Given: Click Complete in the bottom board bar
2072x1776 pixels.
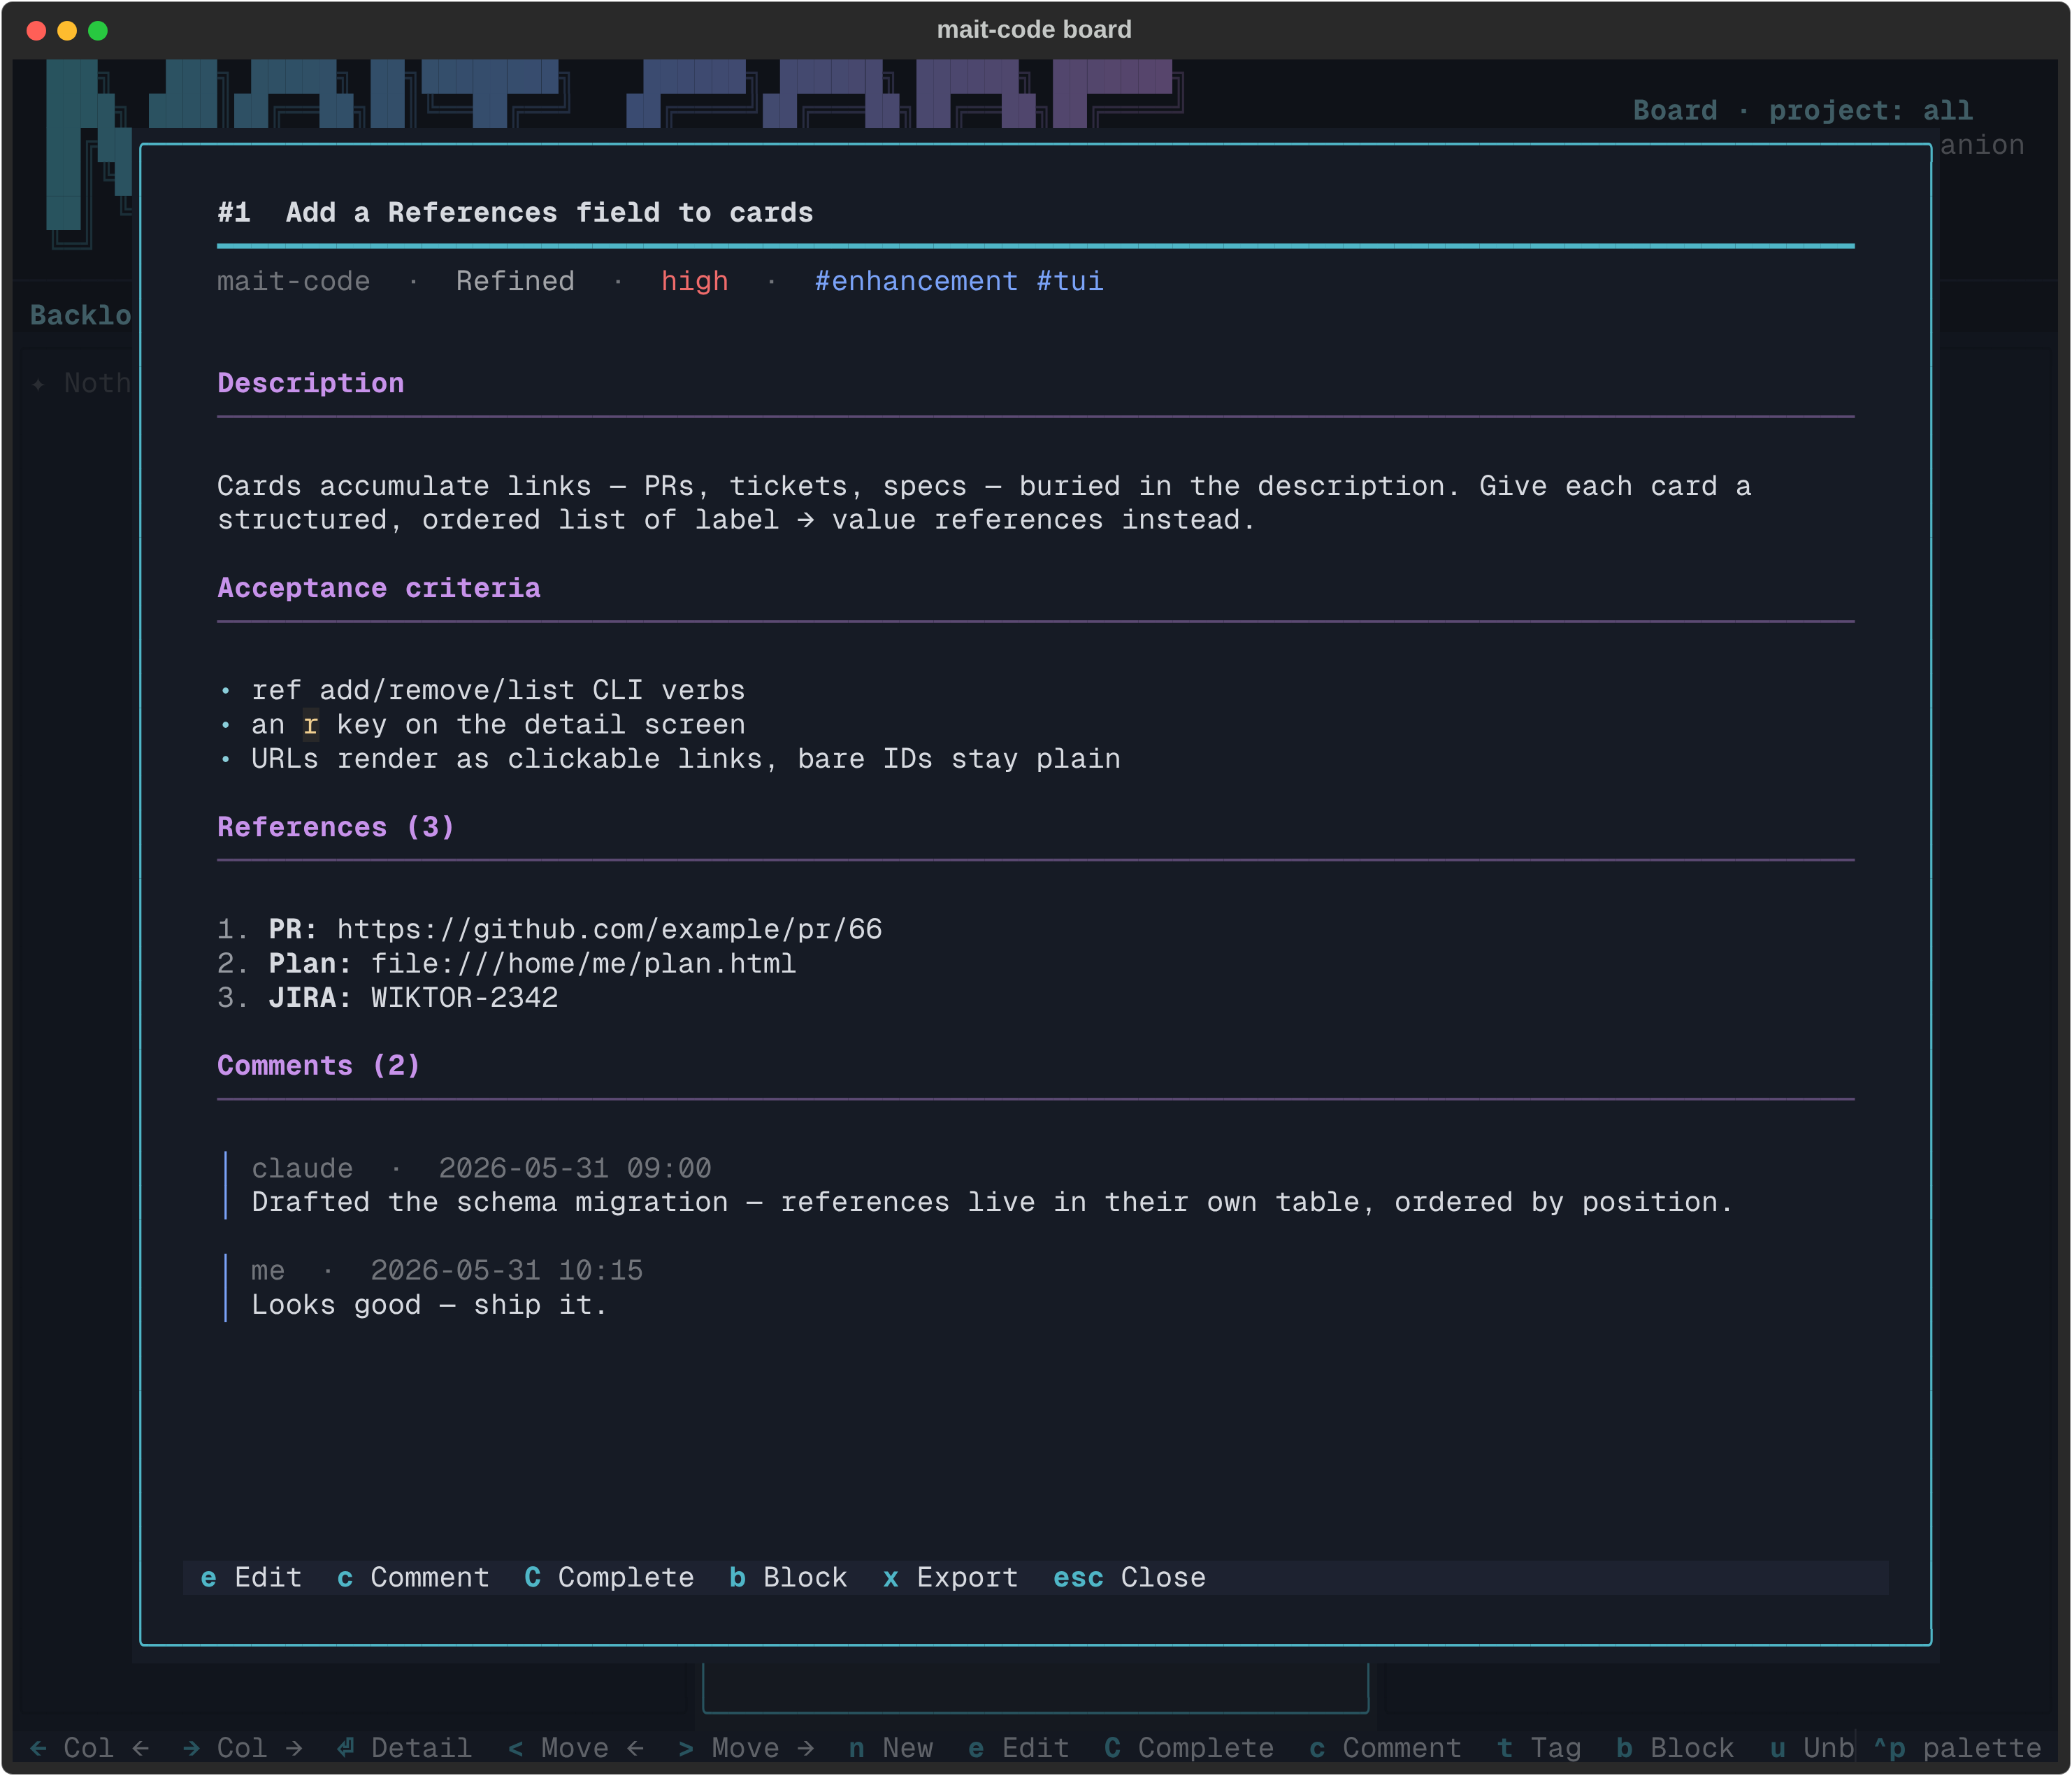Looking at the screenshot, I should (x=1188, y=1747).
